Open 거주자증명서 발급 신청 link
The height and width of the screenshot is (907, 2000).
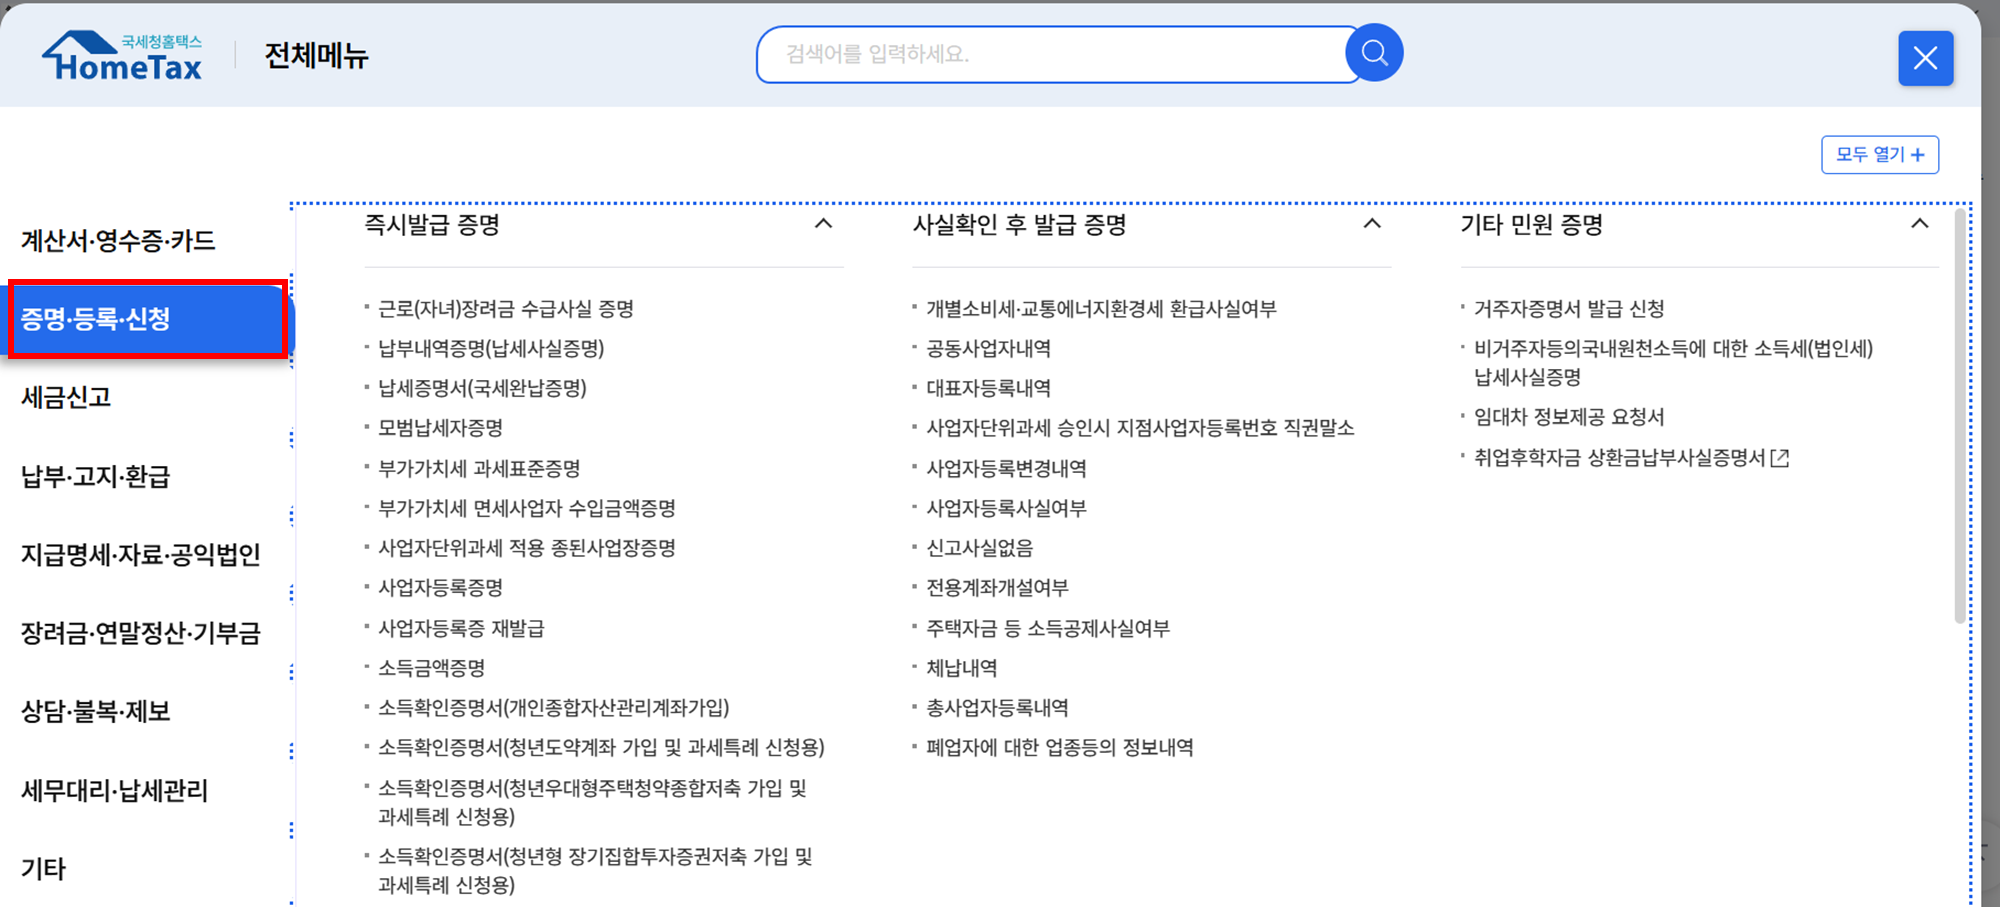coord(1569,309)
